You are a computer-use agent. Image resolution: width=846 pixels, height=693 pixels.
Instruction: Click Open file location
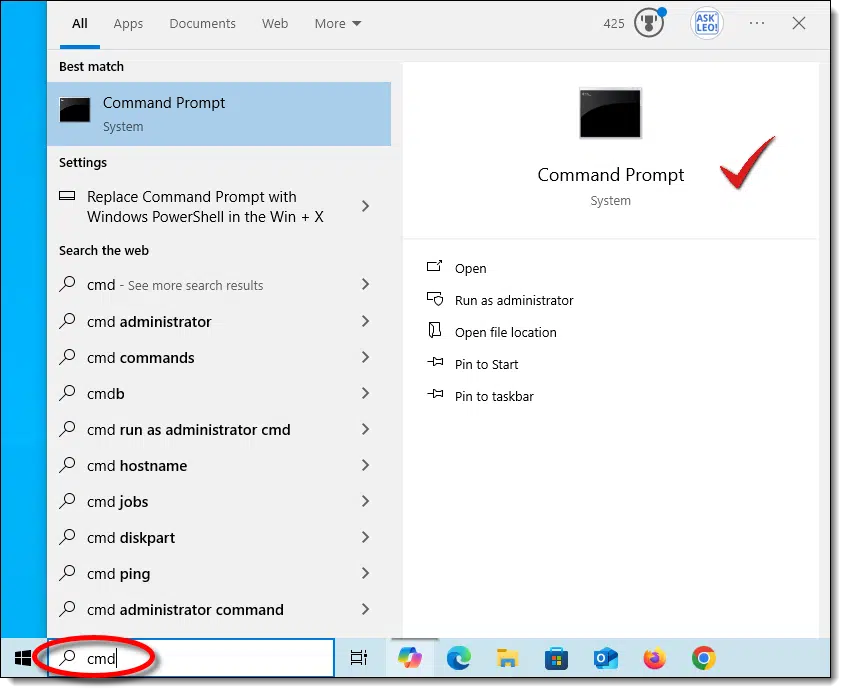[x=505, y=332]
